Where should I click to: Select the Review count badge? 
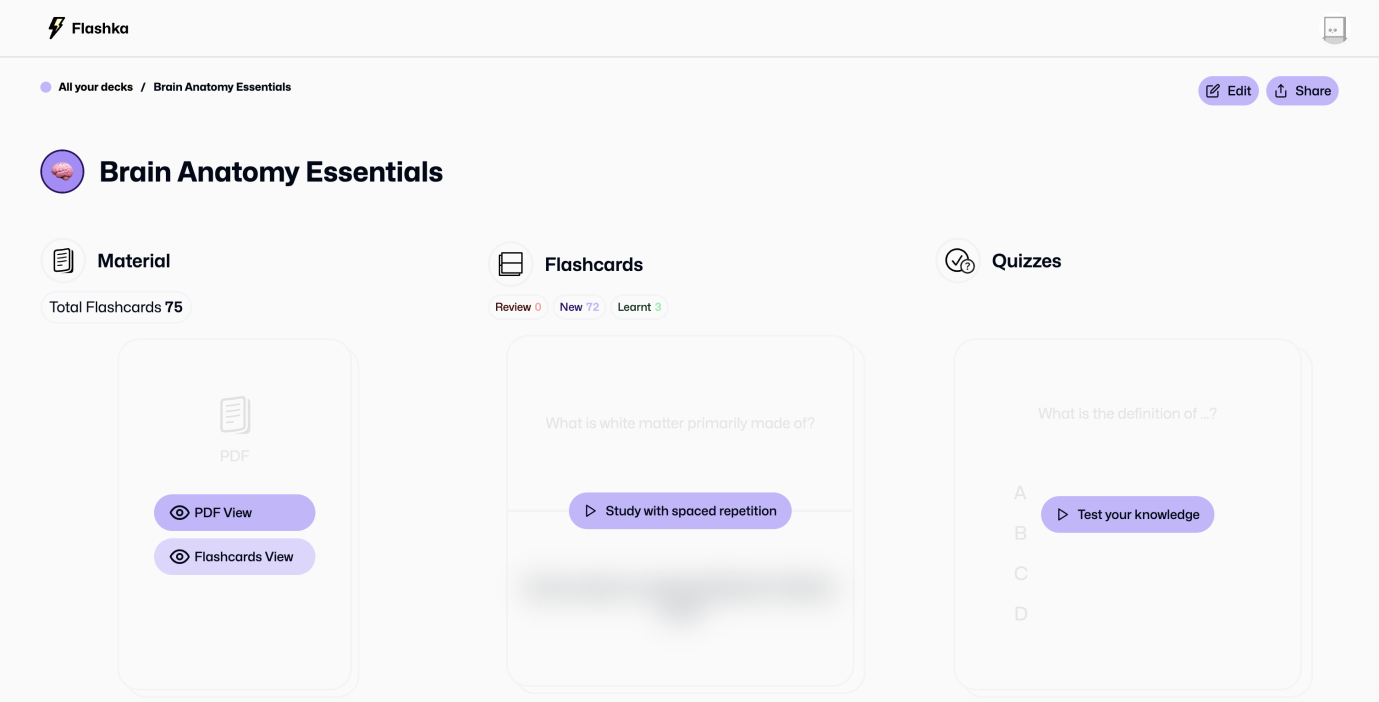point(518,307)
